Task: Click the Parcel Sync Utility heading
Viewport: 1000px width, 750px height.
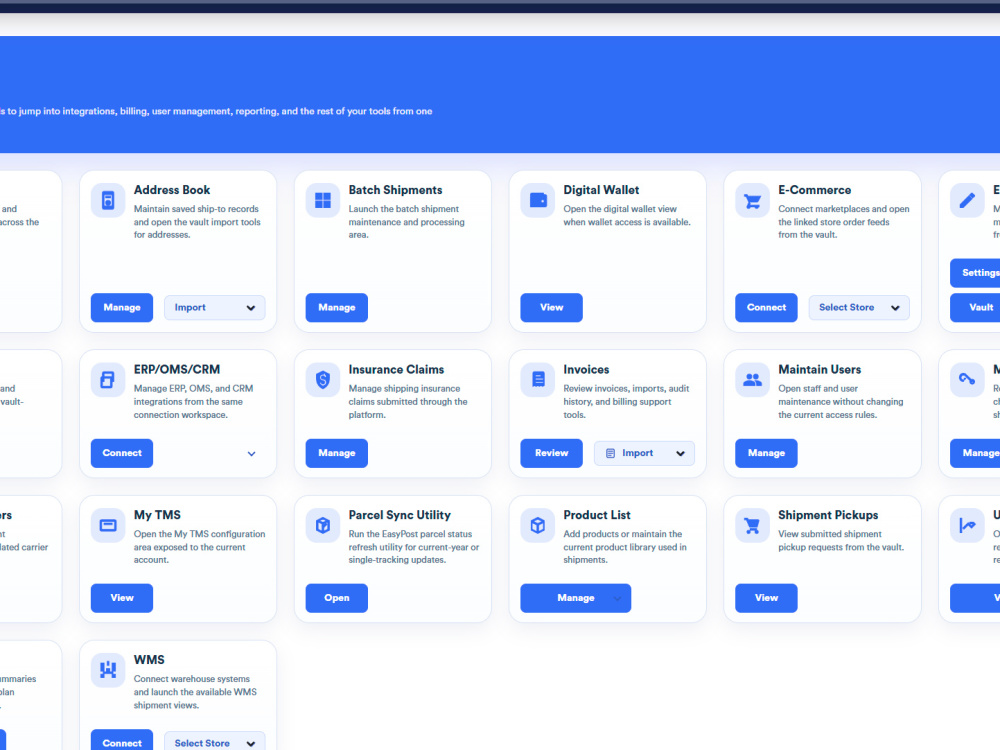Action: 399,515
